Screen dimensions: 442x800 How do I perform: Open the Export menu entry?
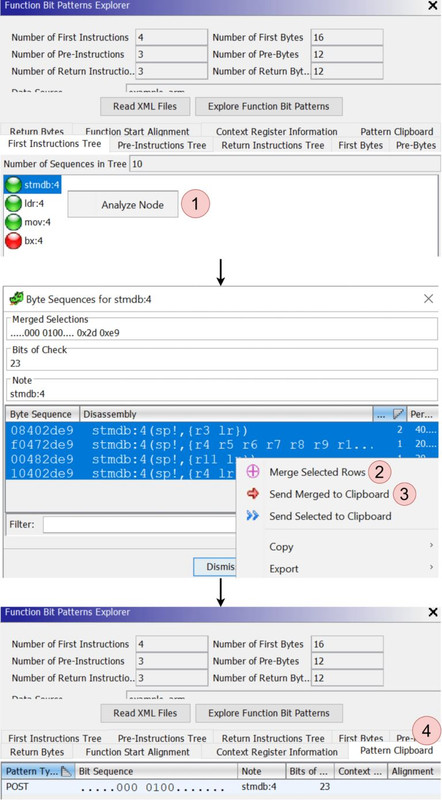284,568
